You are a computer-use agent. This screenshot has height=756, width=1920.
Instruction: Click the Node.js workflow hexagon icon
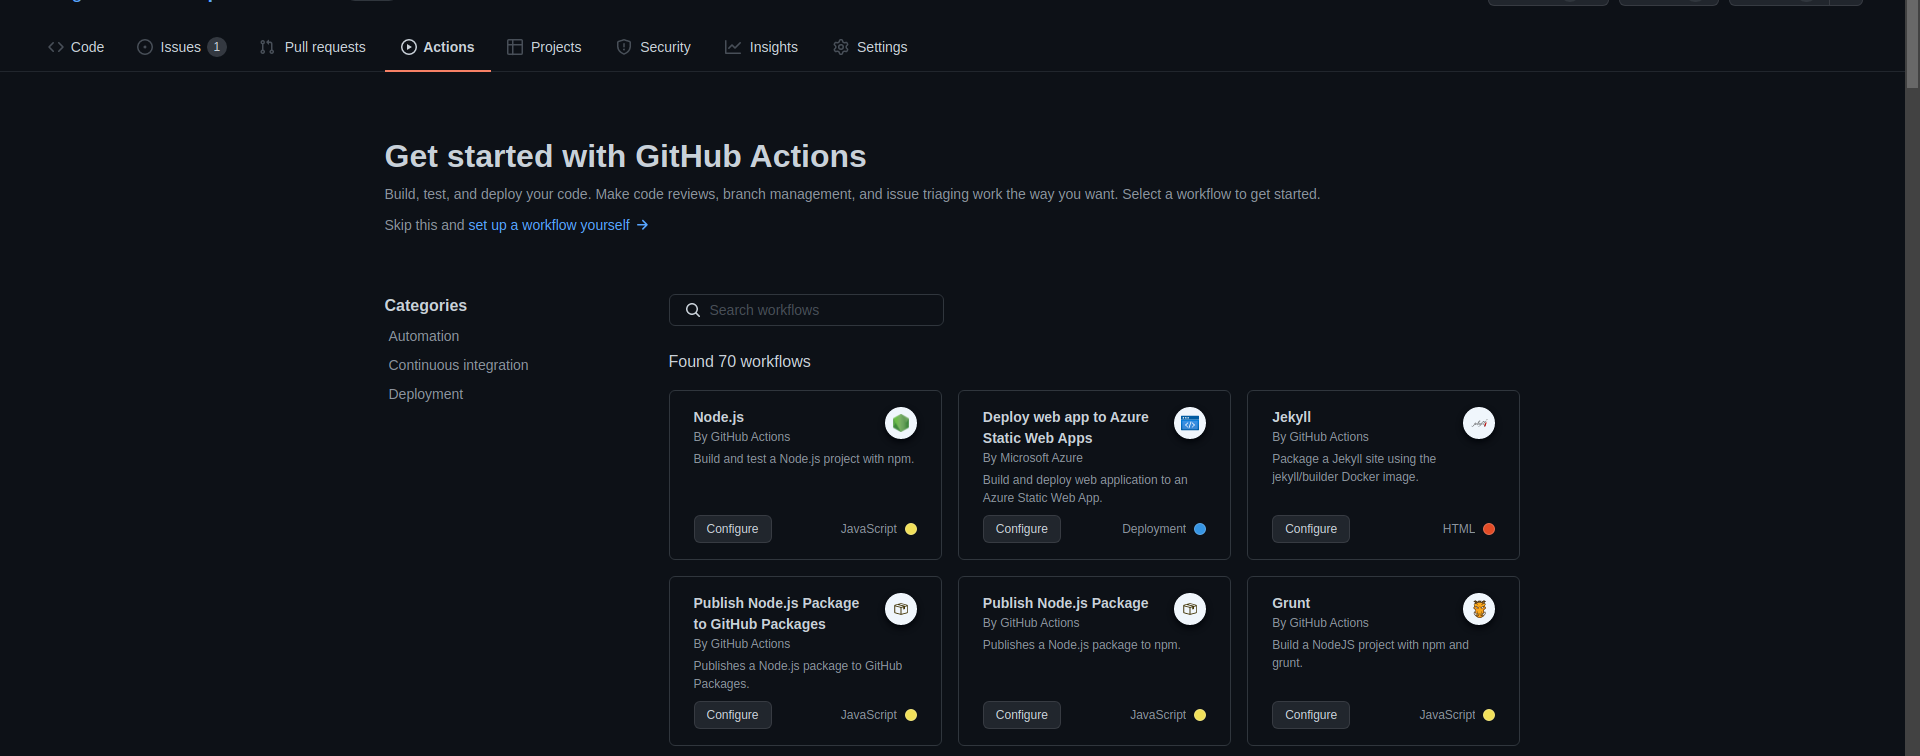(900, 423)
